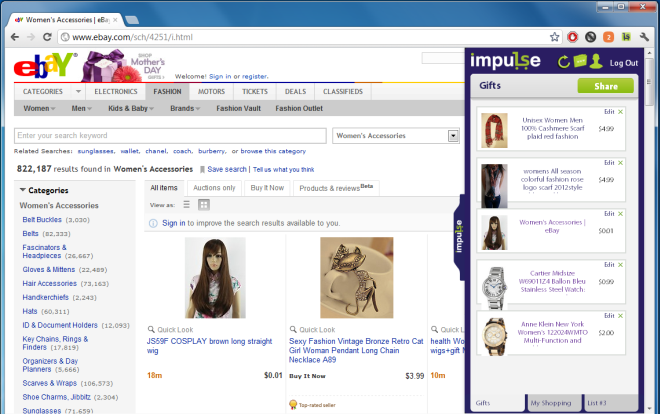This screenshot has width=660, height=414.
Task: Click the Cartier watch thumbnail in Impulse
Action: (x=495, y=288)
